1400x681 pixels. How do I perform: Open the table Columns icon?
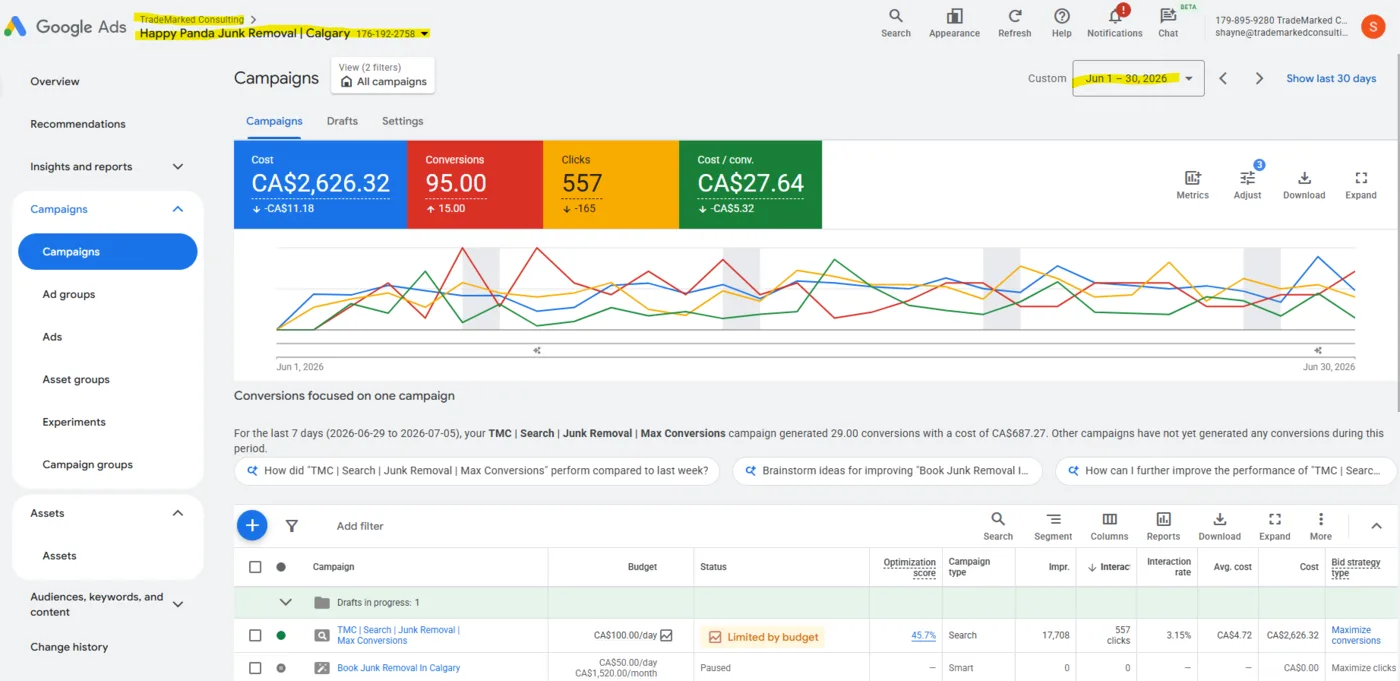tap(1109, 526)
